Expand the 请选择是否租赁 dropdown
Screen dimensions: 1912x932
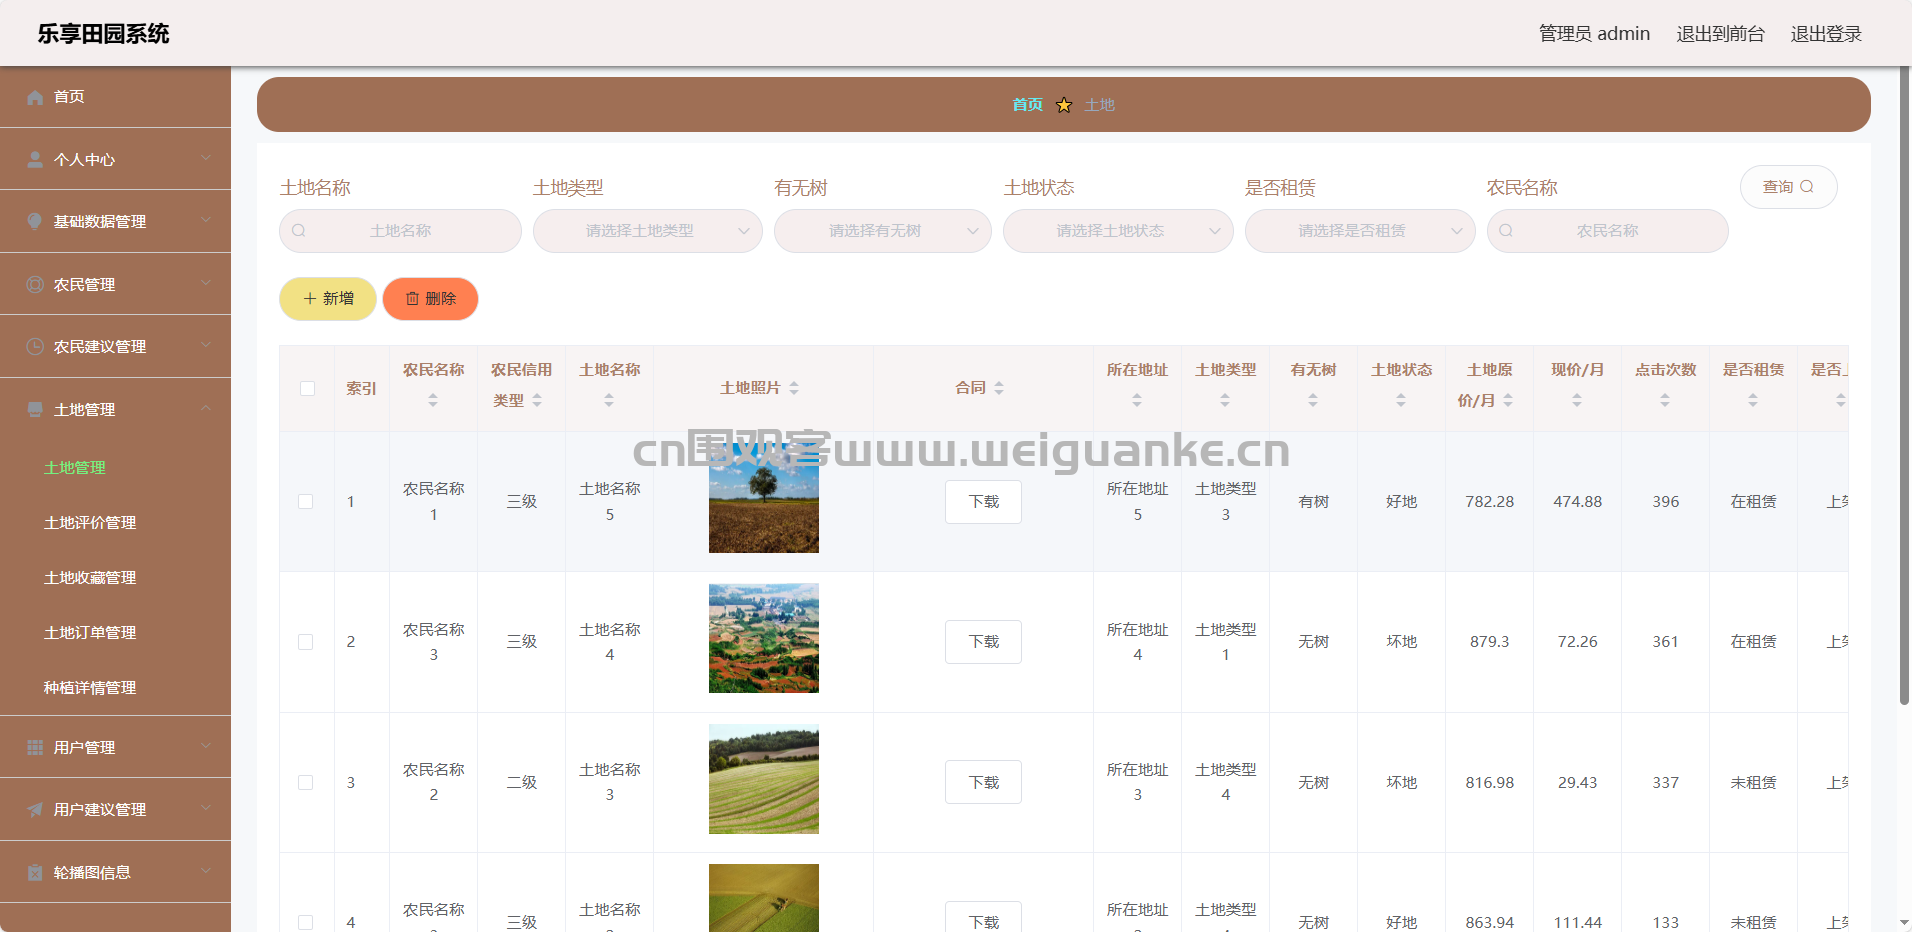coord(1359,231)
